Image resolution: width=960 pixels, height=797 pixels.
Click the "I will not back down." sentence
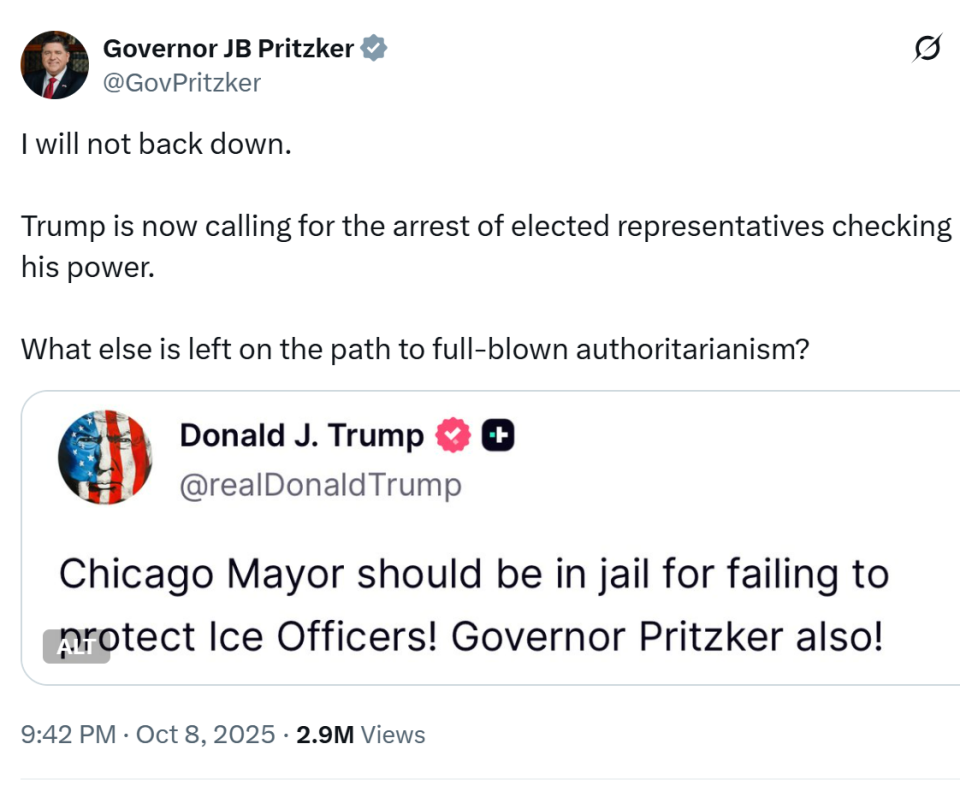pyautogui.click(x=156, y=144)
